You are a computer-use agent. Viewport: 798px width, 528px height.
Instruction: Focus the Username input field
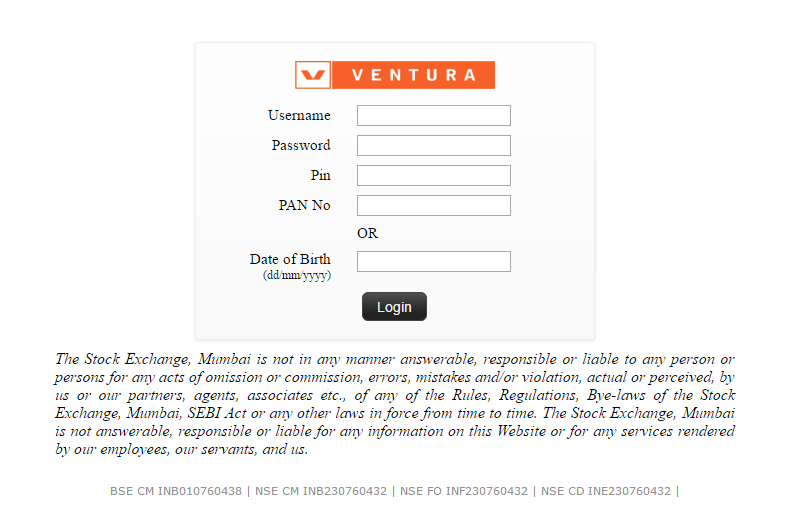[433, 116]
